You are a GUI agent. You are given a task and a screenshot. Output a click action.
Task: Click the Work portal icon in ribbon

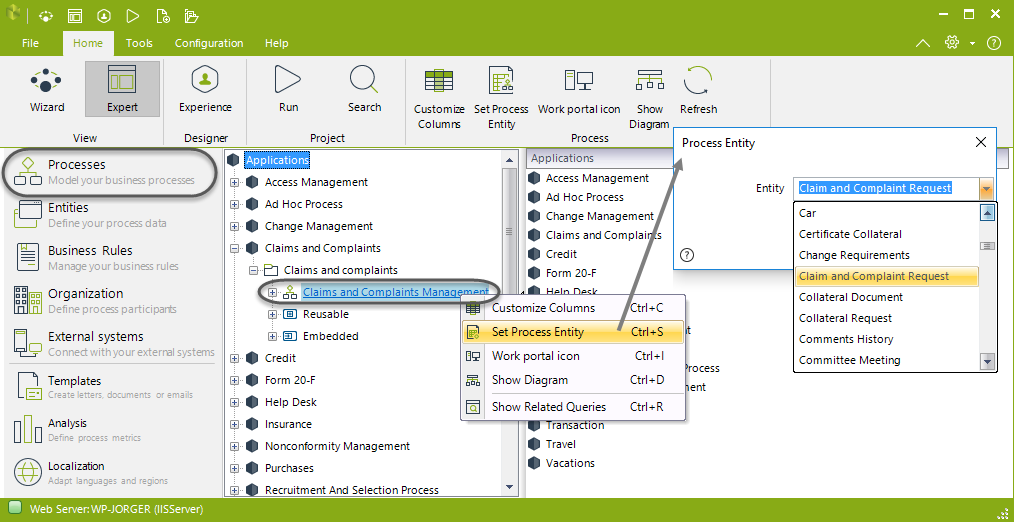point(579,91)
